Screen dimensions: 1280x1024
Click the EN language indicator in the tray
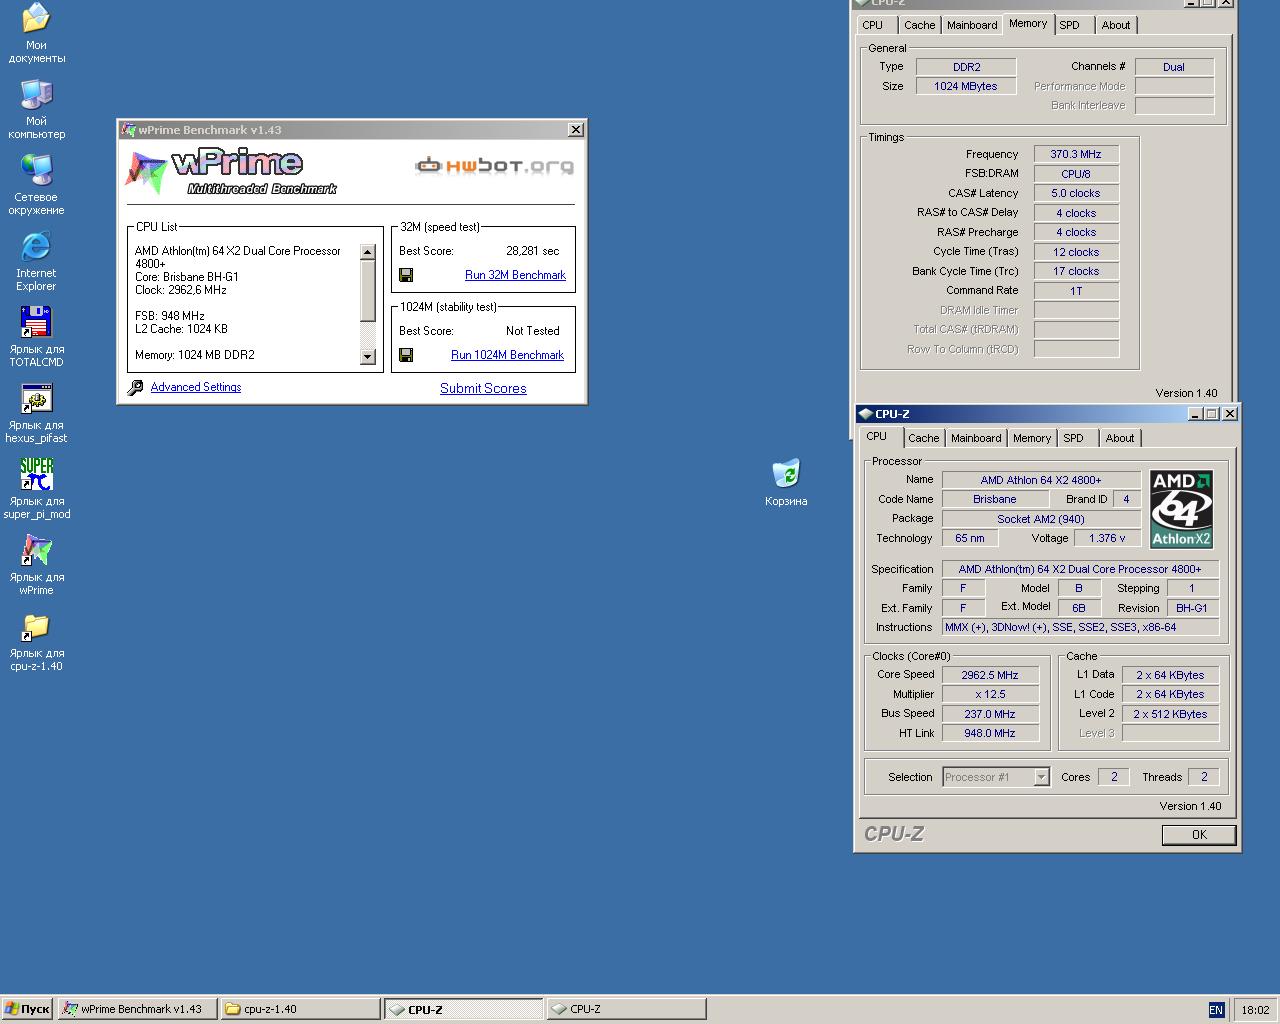tap(1216, 1010)
